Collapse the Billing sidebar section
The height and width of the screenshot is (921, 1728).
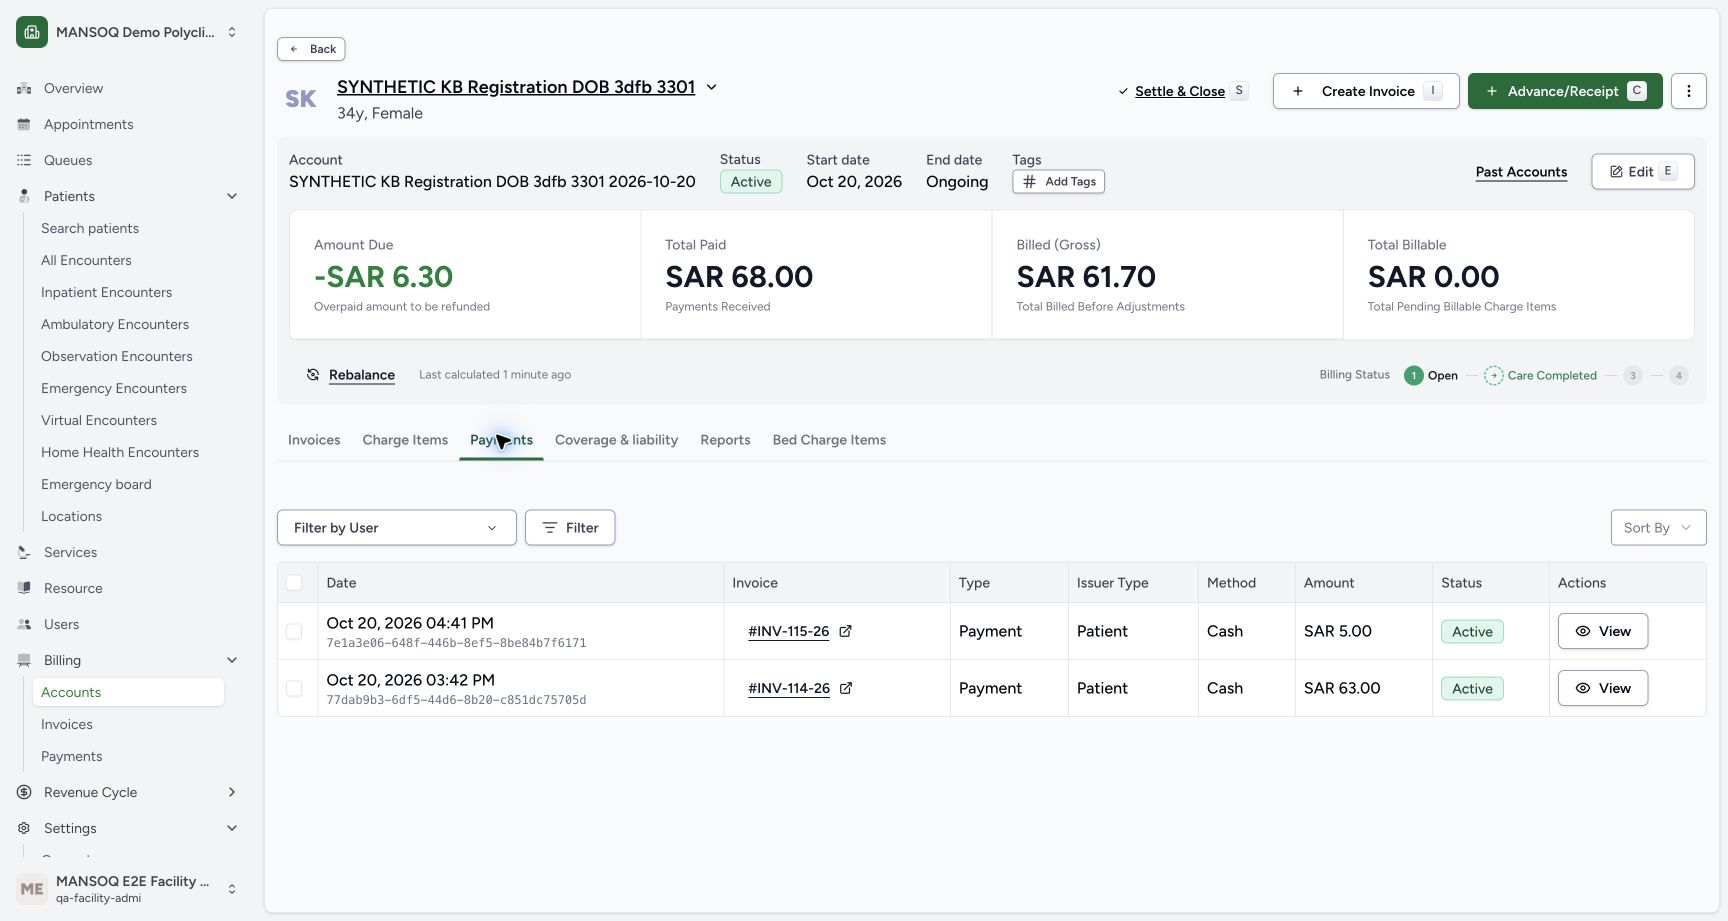pyautogui.click(x=232, y=660)
